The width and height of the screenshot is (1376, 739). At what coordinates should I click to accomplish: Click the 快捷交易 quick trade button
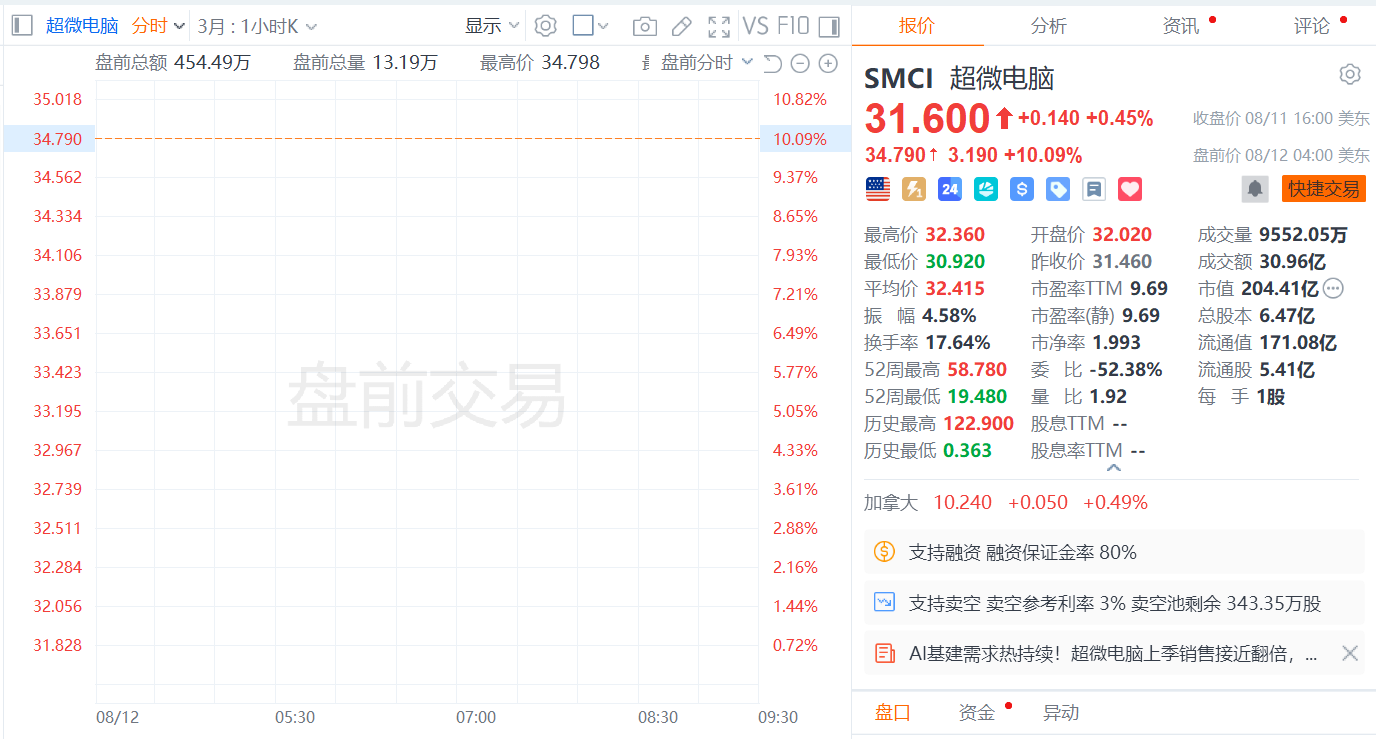tap(1323, 188)
